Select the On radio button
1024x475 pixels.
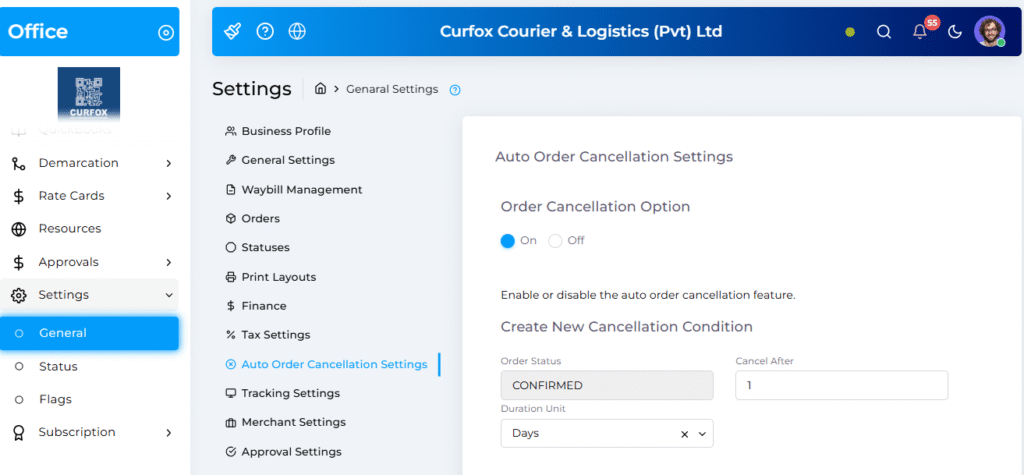(508, 241)
